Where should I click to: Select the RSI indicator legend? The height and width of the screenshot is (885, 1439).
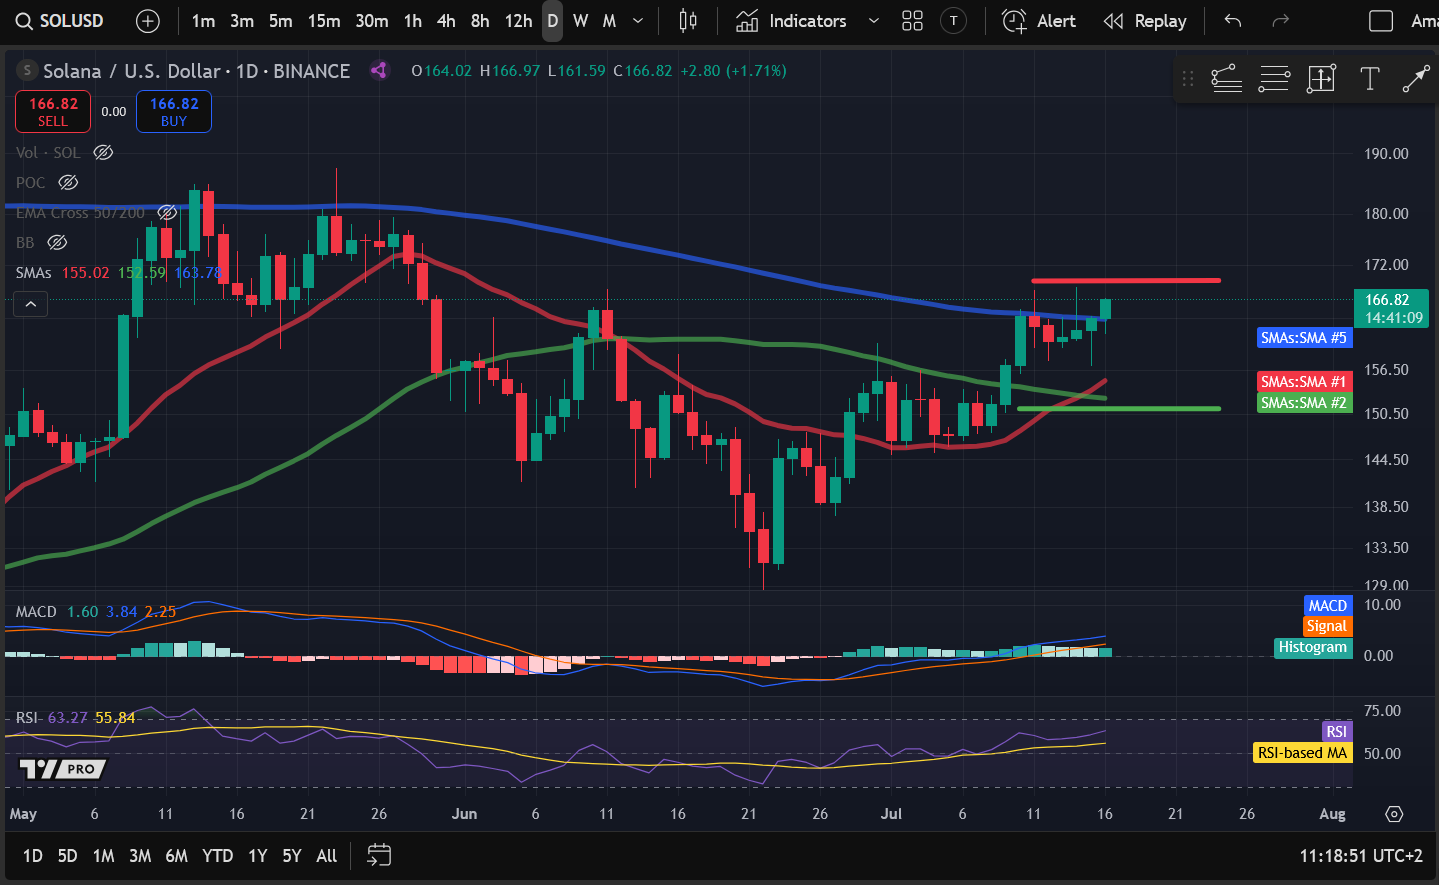(x=26, y=717)
